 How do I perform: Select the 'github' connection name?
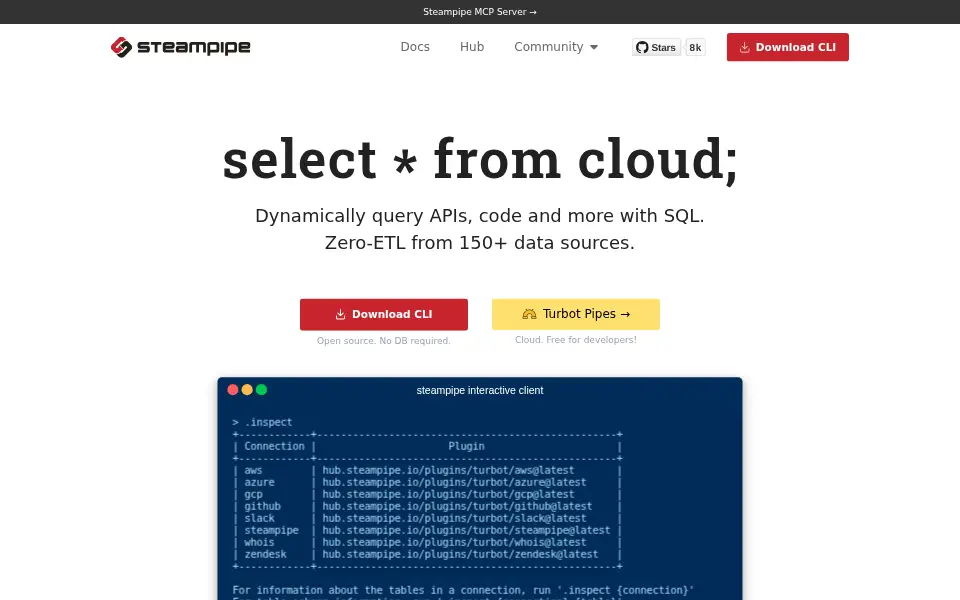(x=263, y=506)
